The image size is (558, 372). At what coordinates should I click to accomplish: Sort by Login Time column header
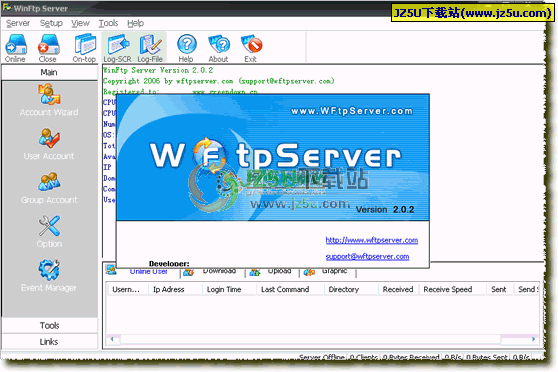(230, 289)
